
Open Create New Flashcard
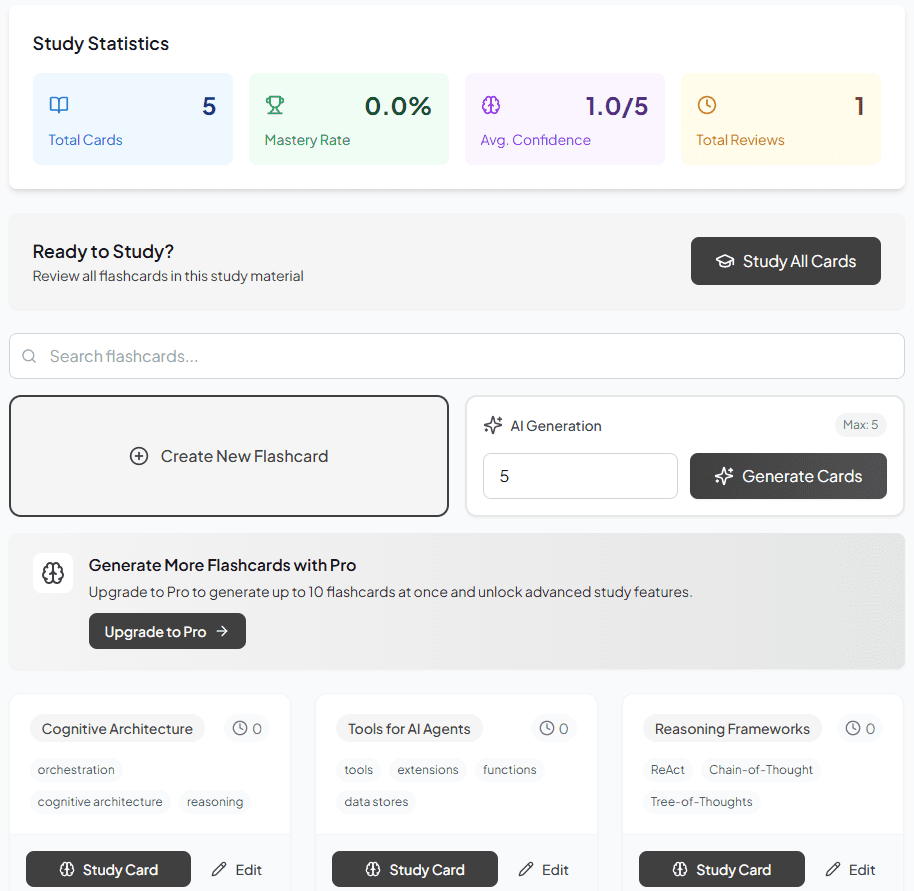tap(229, 456)
